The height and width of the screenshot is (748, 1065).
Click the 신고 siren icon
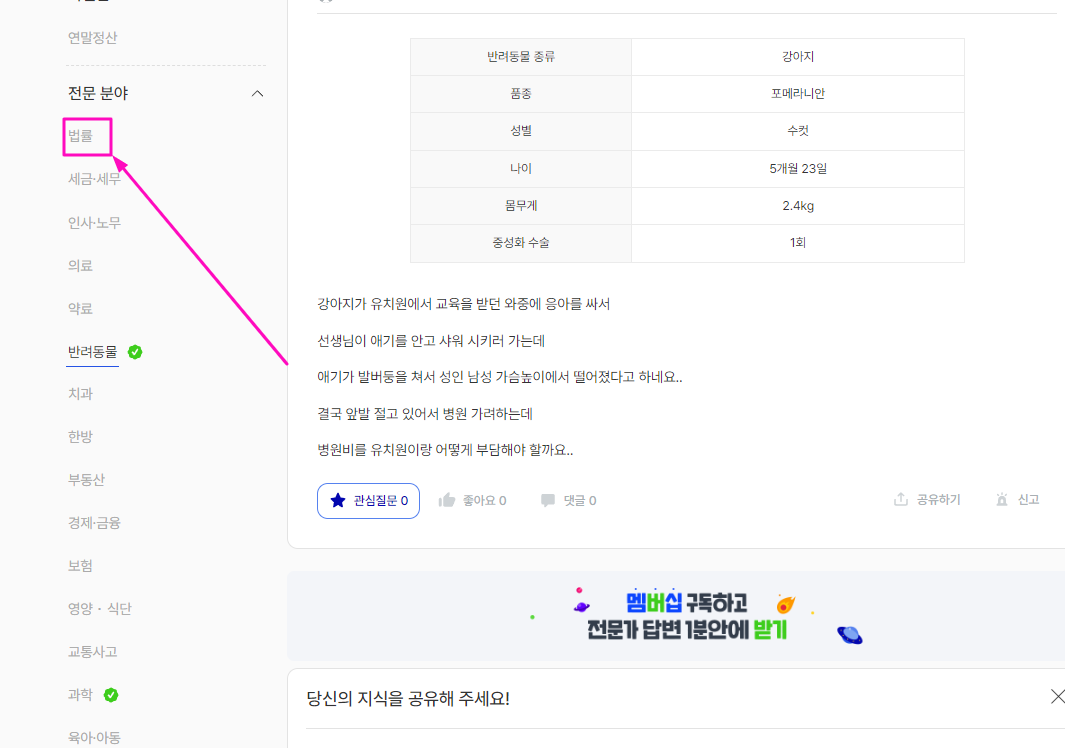pos(1002,499)
